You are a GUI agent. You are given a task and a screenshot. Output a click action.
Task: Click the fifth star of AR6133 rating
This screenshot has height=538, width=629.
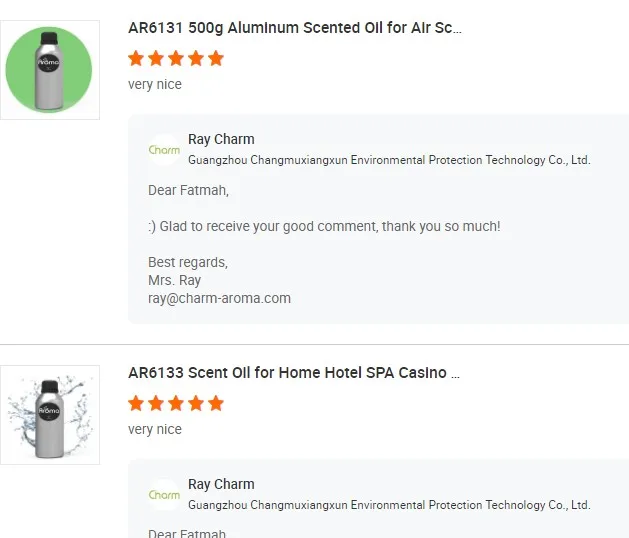(215, 403)
